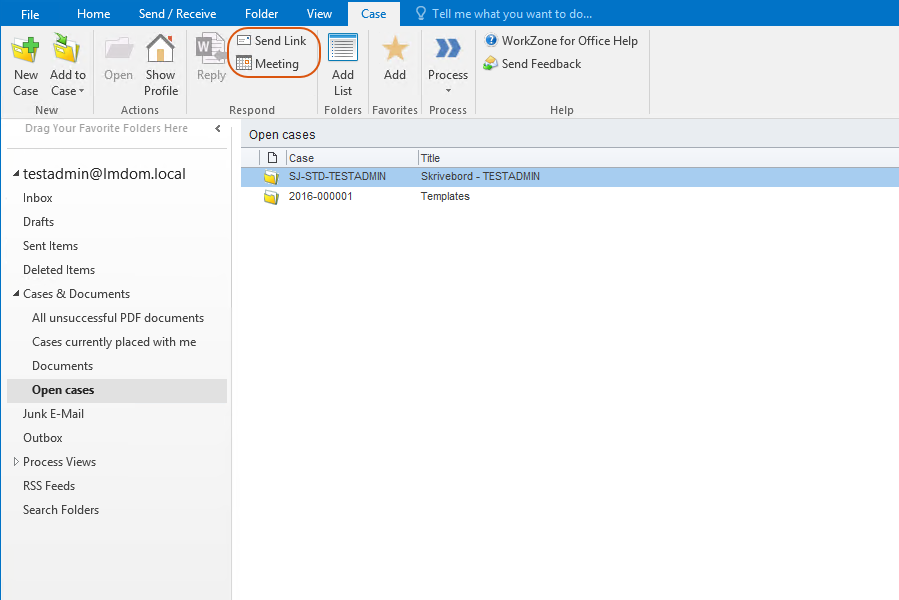
Task: Collapse the favorite folders pane arrow
Action: coord(218,129)
